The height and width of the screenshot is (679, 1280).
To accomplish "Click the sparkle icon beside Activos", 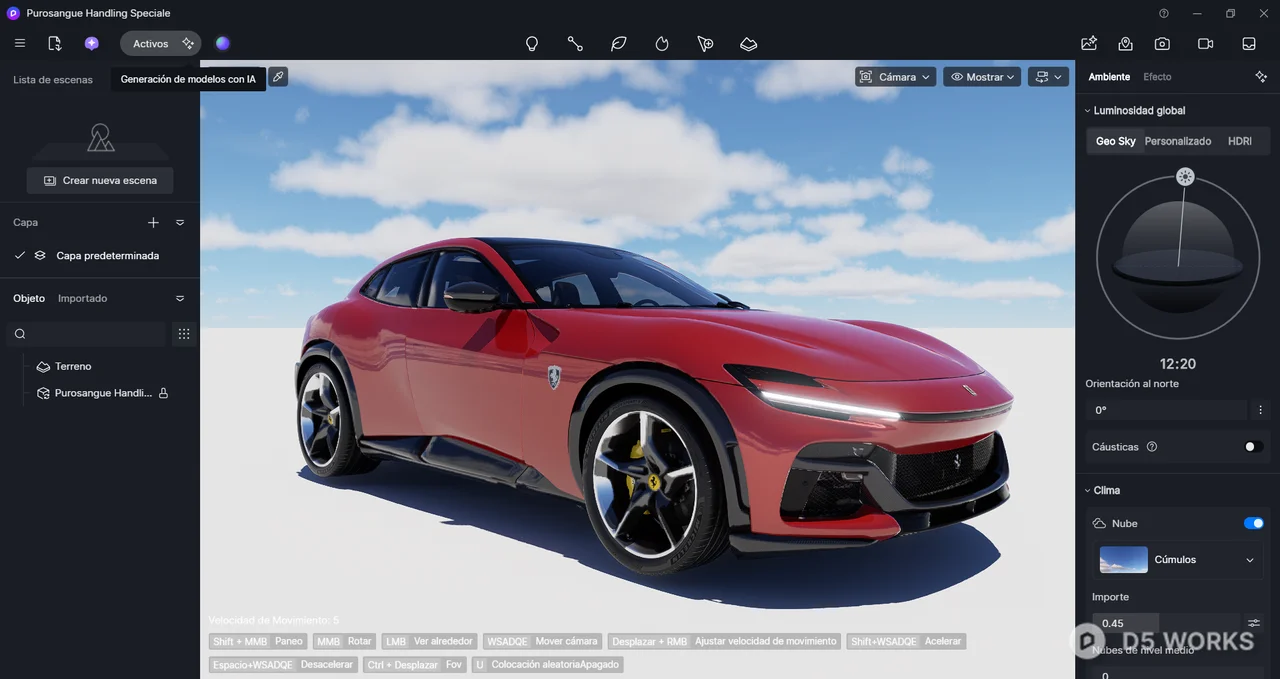I will pyautogui.click(x=188, y=43).
